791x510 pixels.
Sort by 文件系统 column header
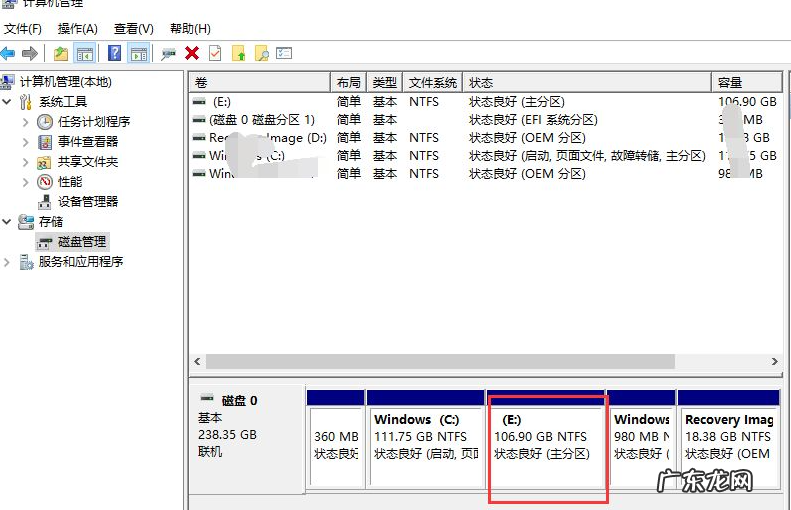433,82
